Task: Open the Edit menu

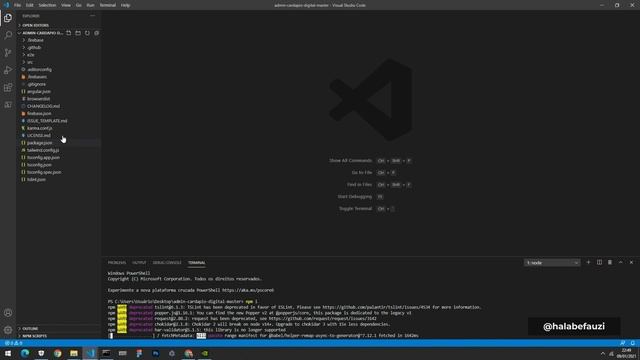Action: [x=30, y=5]
